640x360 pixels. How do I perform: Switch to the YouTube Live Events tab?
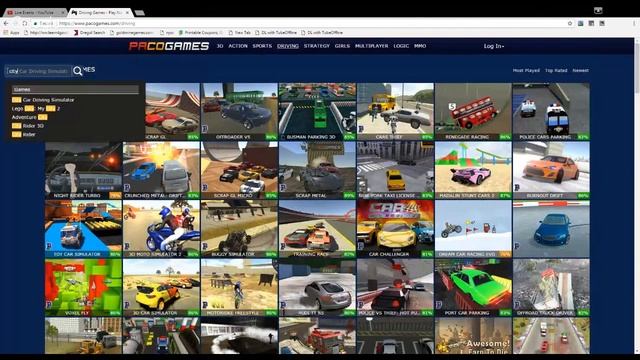[x=34, y=13]
